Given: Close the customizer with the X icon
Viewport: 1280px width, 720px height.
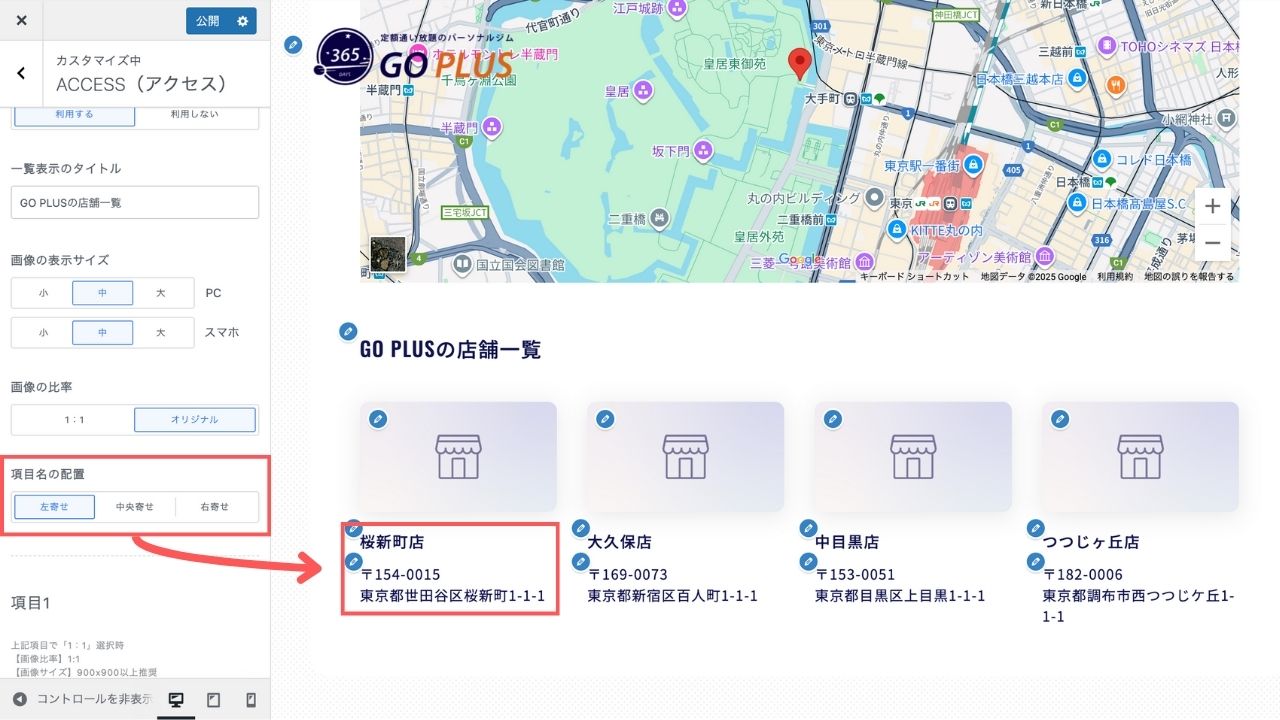Looking at the screenshot, I should (22, 20).
